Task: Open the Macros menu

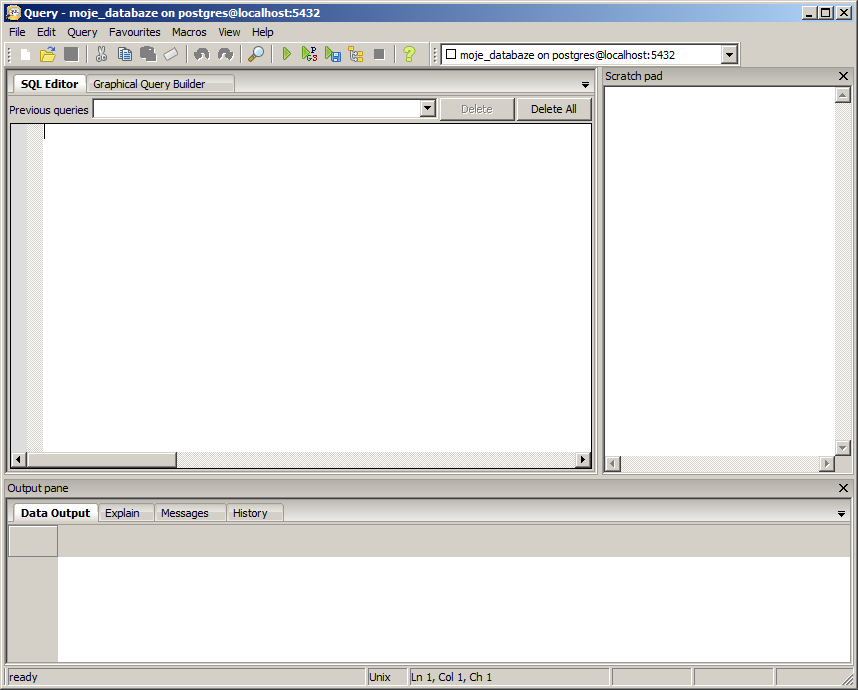Action: click(189, 32)
